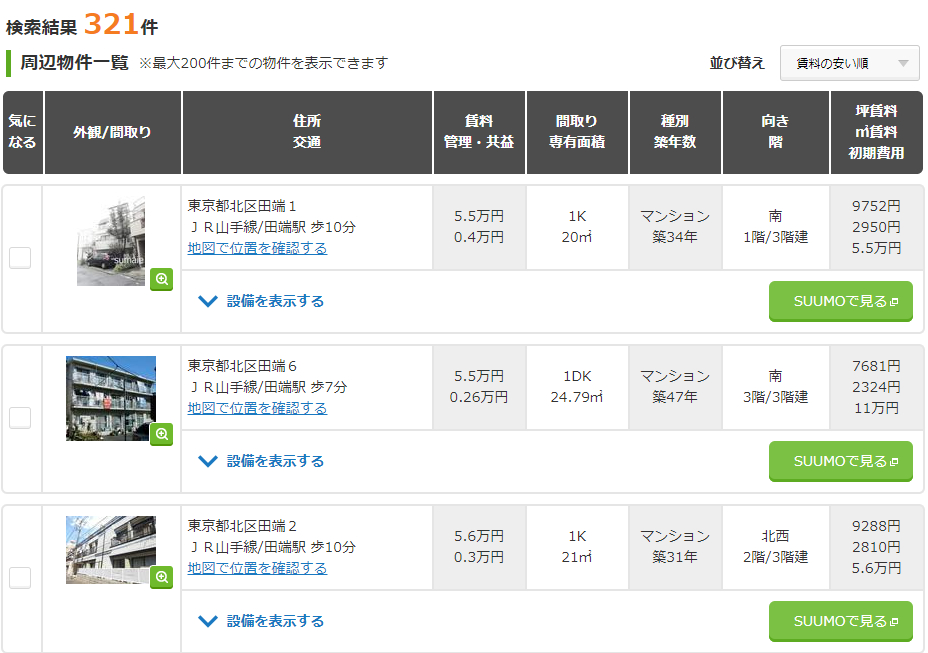Select the third listing's checkbox
This screenshot has width=928, height=653.
[x=20, y=578]
